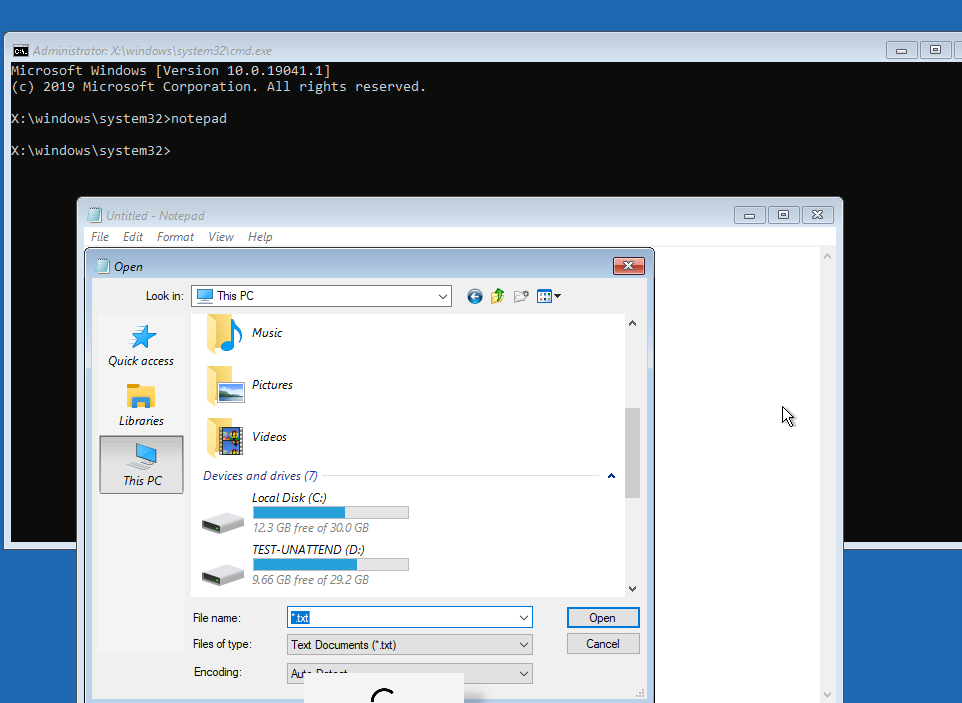The height and width of the screenshot is (703, 962).
Task: Open the View Menu icon dropdown
Action: pos(548,296)
